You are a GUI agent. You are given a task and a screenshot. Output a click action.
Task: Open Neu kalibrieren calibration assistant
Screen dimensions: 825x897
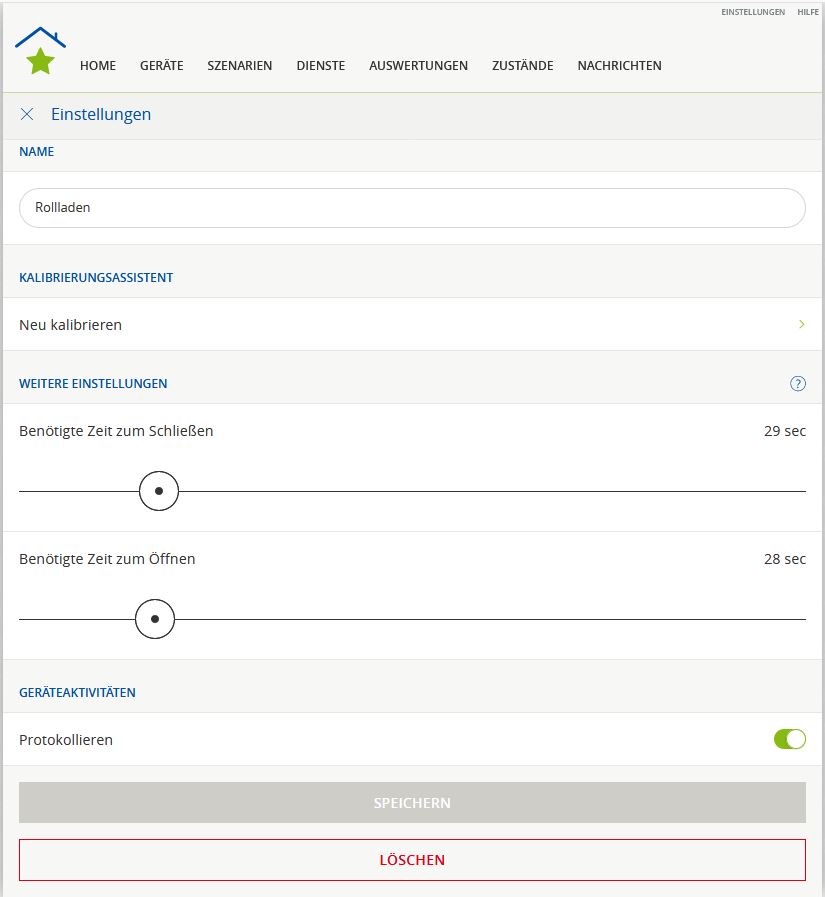(71, 325)
